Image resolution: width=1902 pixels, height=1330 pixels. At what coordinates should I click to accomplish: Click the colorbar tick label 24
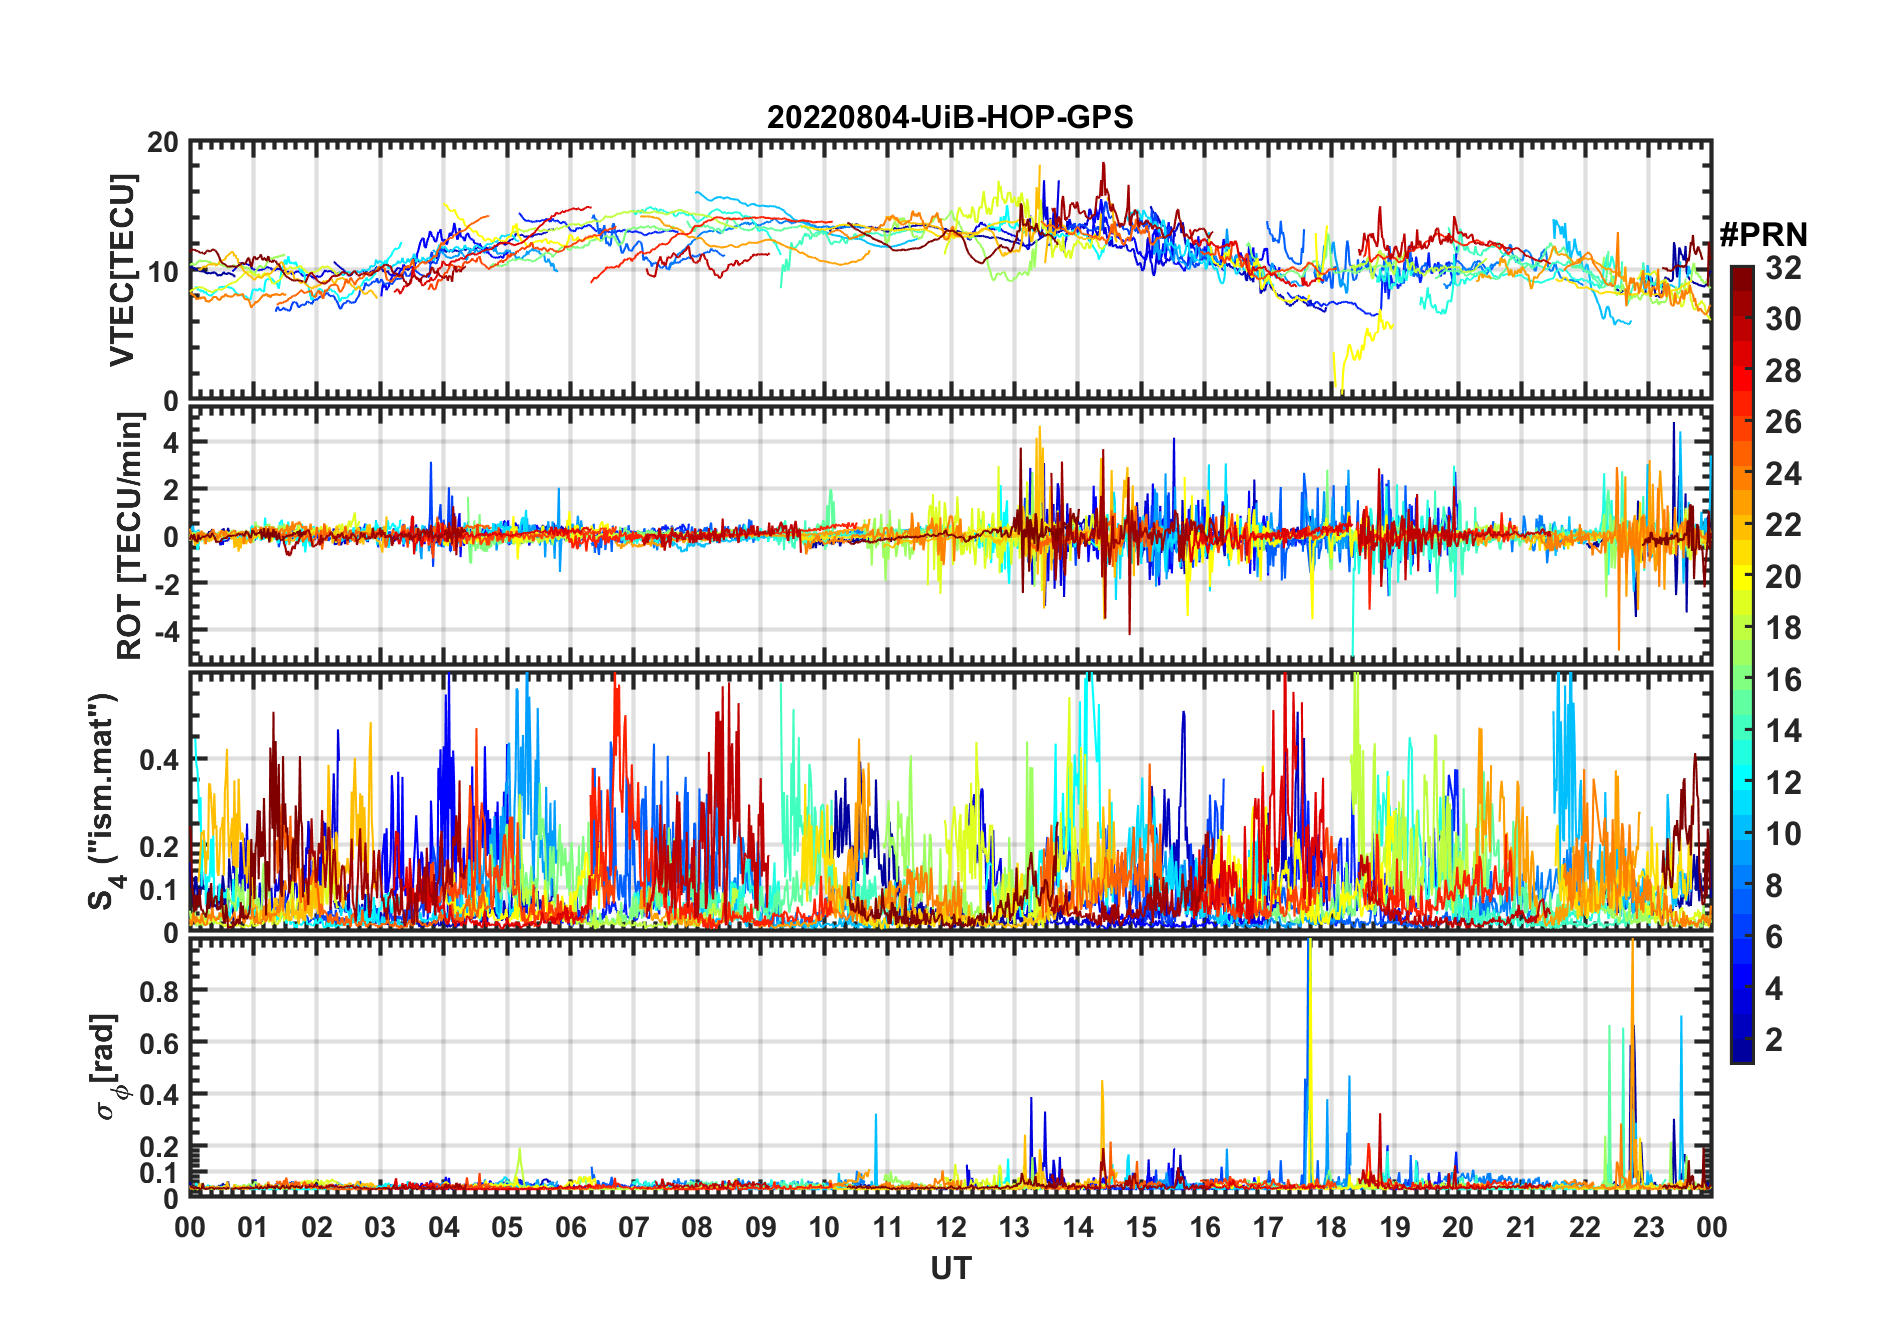point(1783,474)
